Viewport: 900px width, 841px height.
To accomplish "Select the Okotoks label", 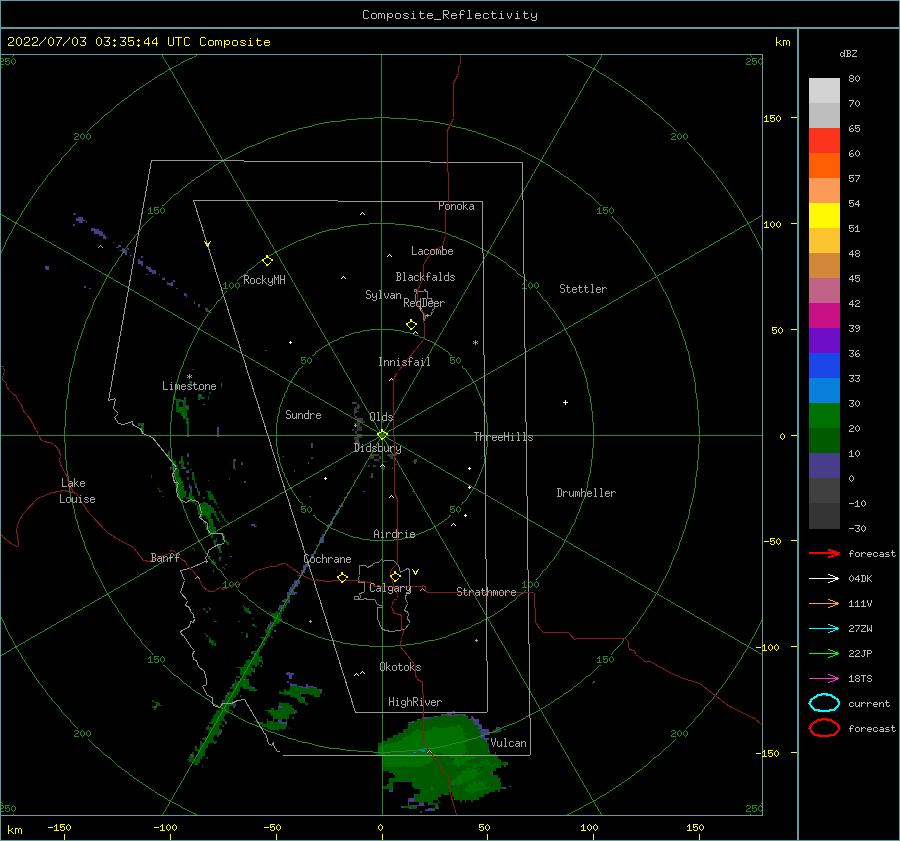I will click(400, 667).
